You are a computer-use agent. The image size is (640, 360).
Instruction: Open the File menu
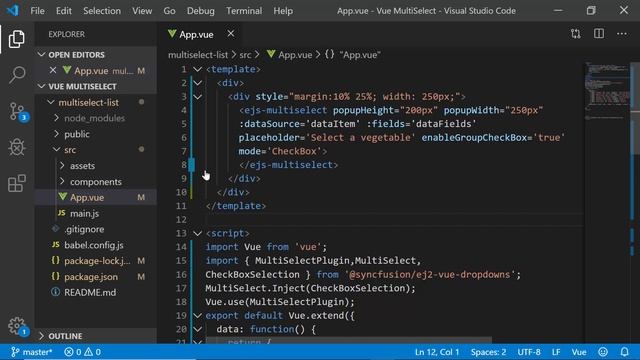[38, 11]
